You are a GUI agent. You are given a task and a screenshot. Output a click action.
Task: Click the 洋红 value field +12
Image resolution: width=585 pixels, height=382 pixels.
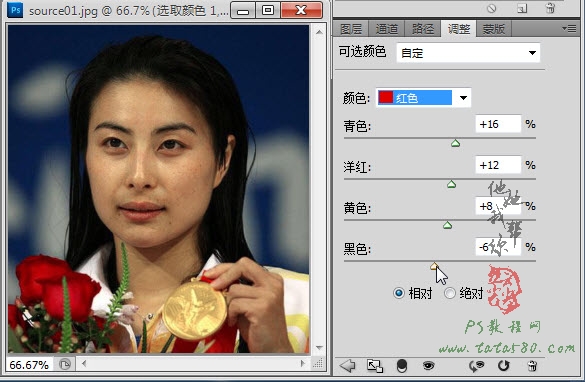[x=498, y=165]
